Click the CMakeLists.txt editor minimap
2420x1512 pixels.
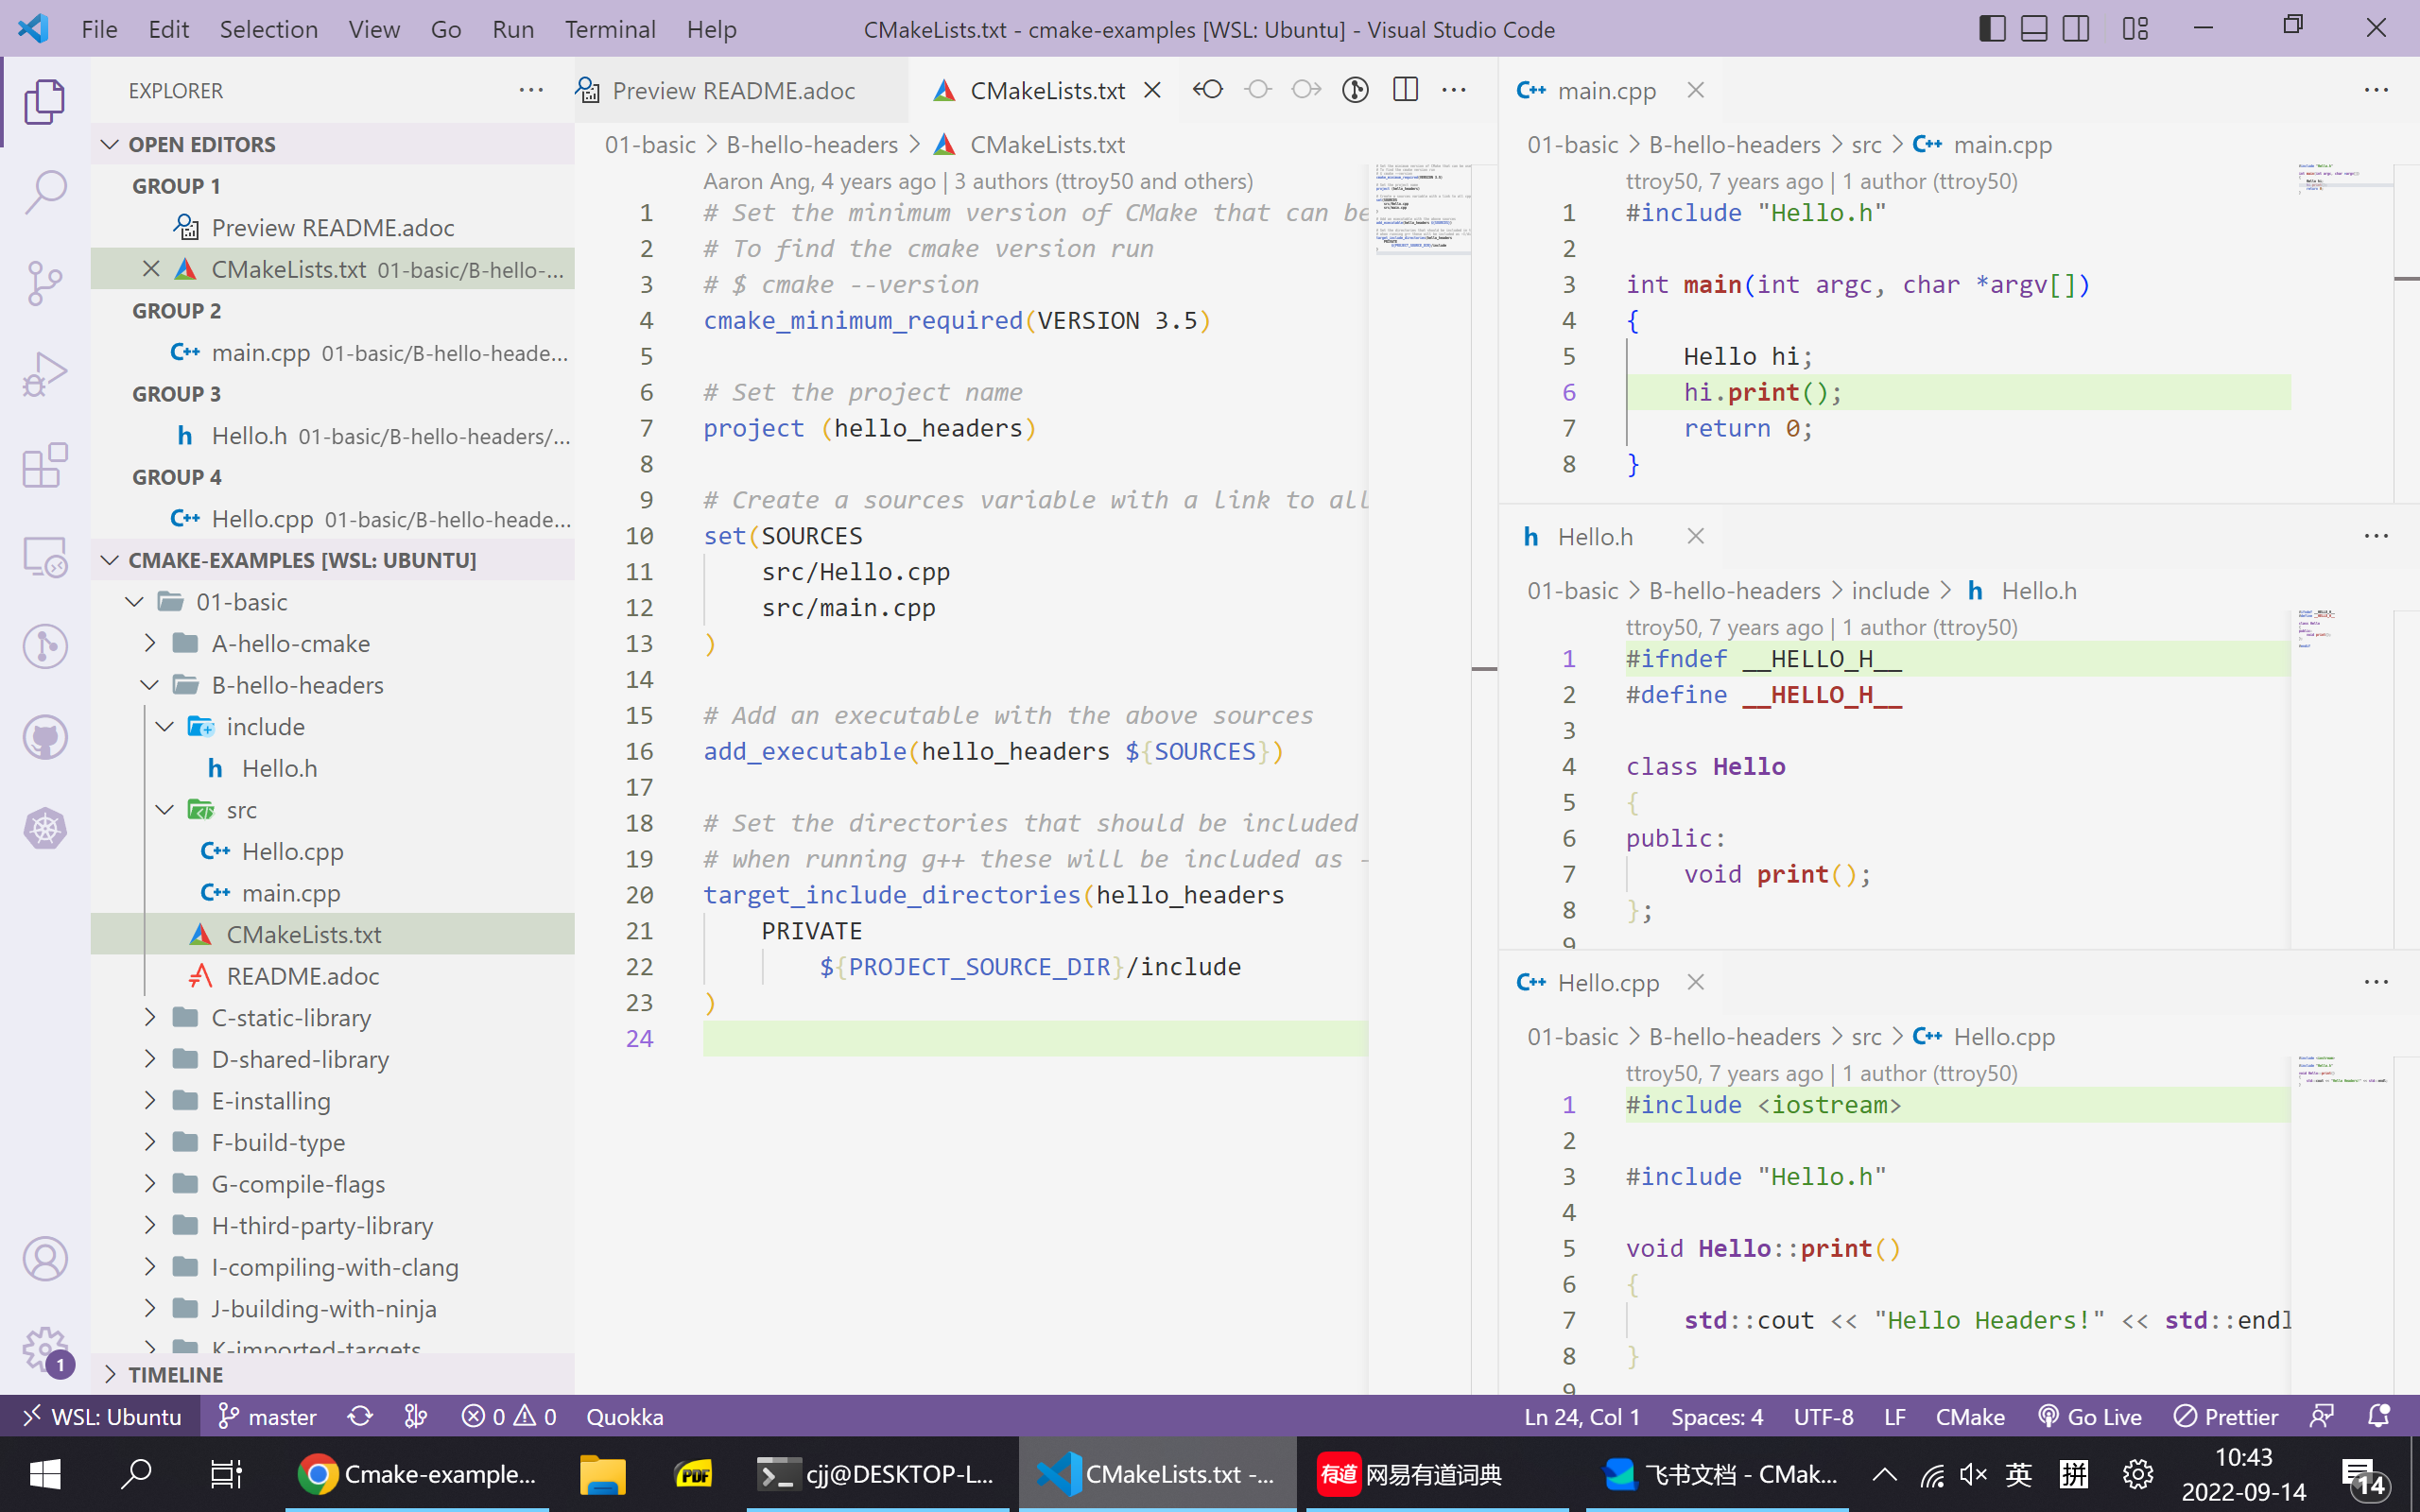click(x=1421, y=210)
